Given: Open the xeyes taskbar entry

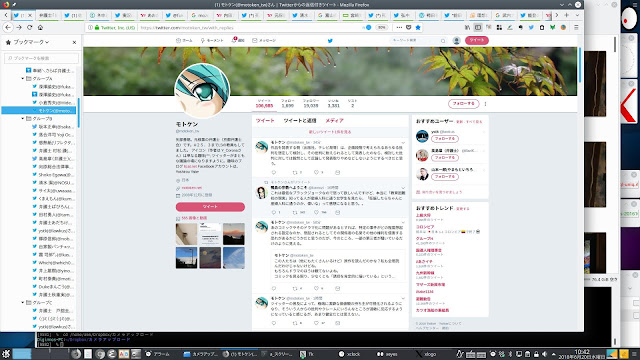Looking at the screenshot, I should (x=387, y=354).
